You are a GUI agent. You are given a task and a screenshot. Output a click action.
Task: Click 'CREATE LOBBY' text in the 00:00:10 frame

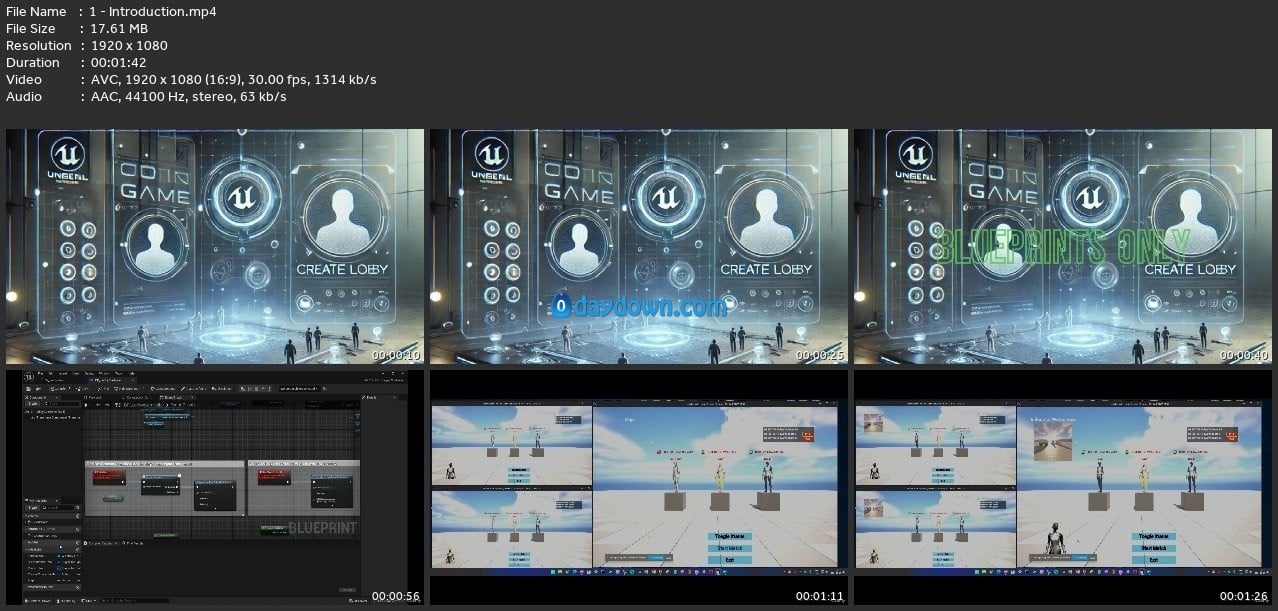(342, 269)
